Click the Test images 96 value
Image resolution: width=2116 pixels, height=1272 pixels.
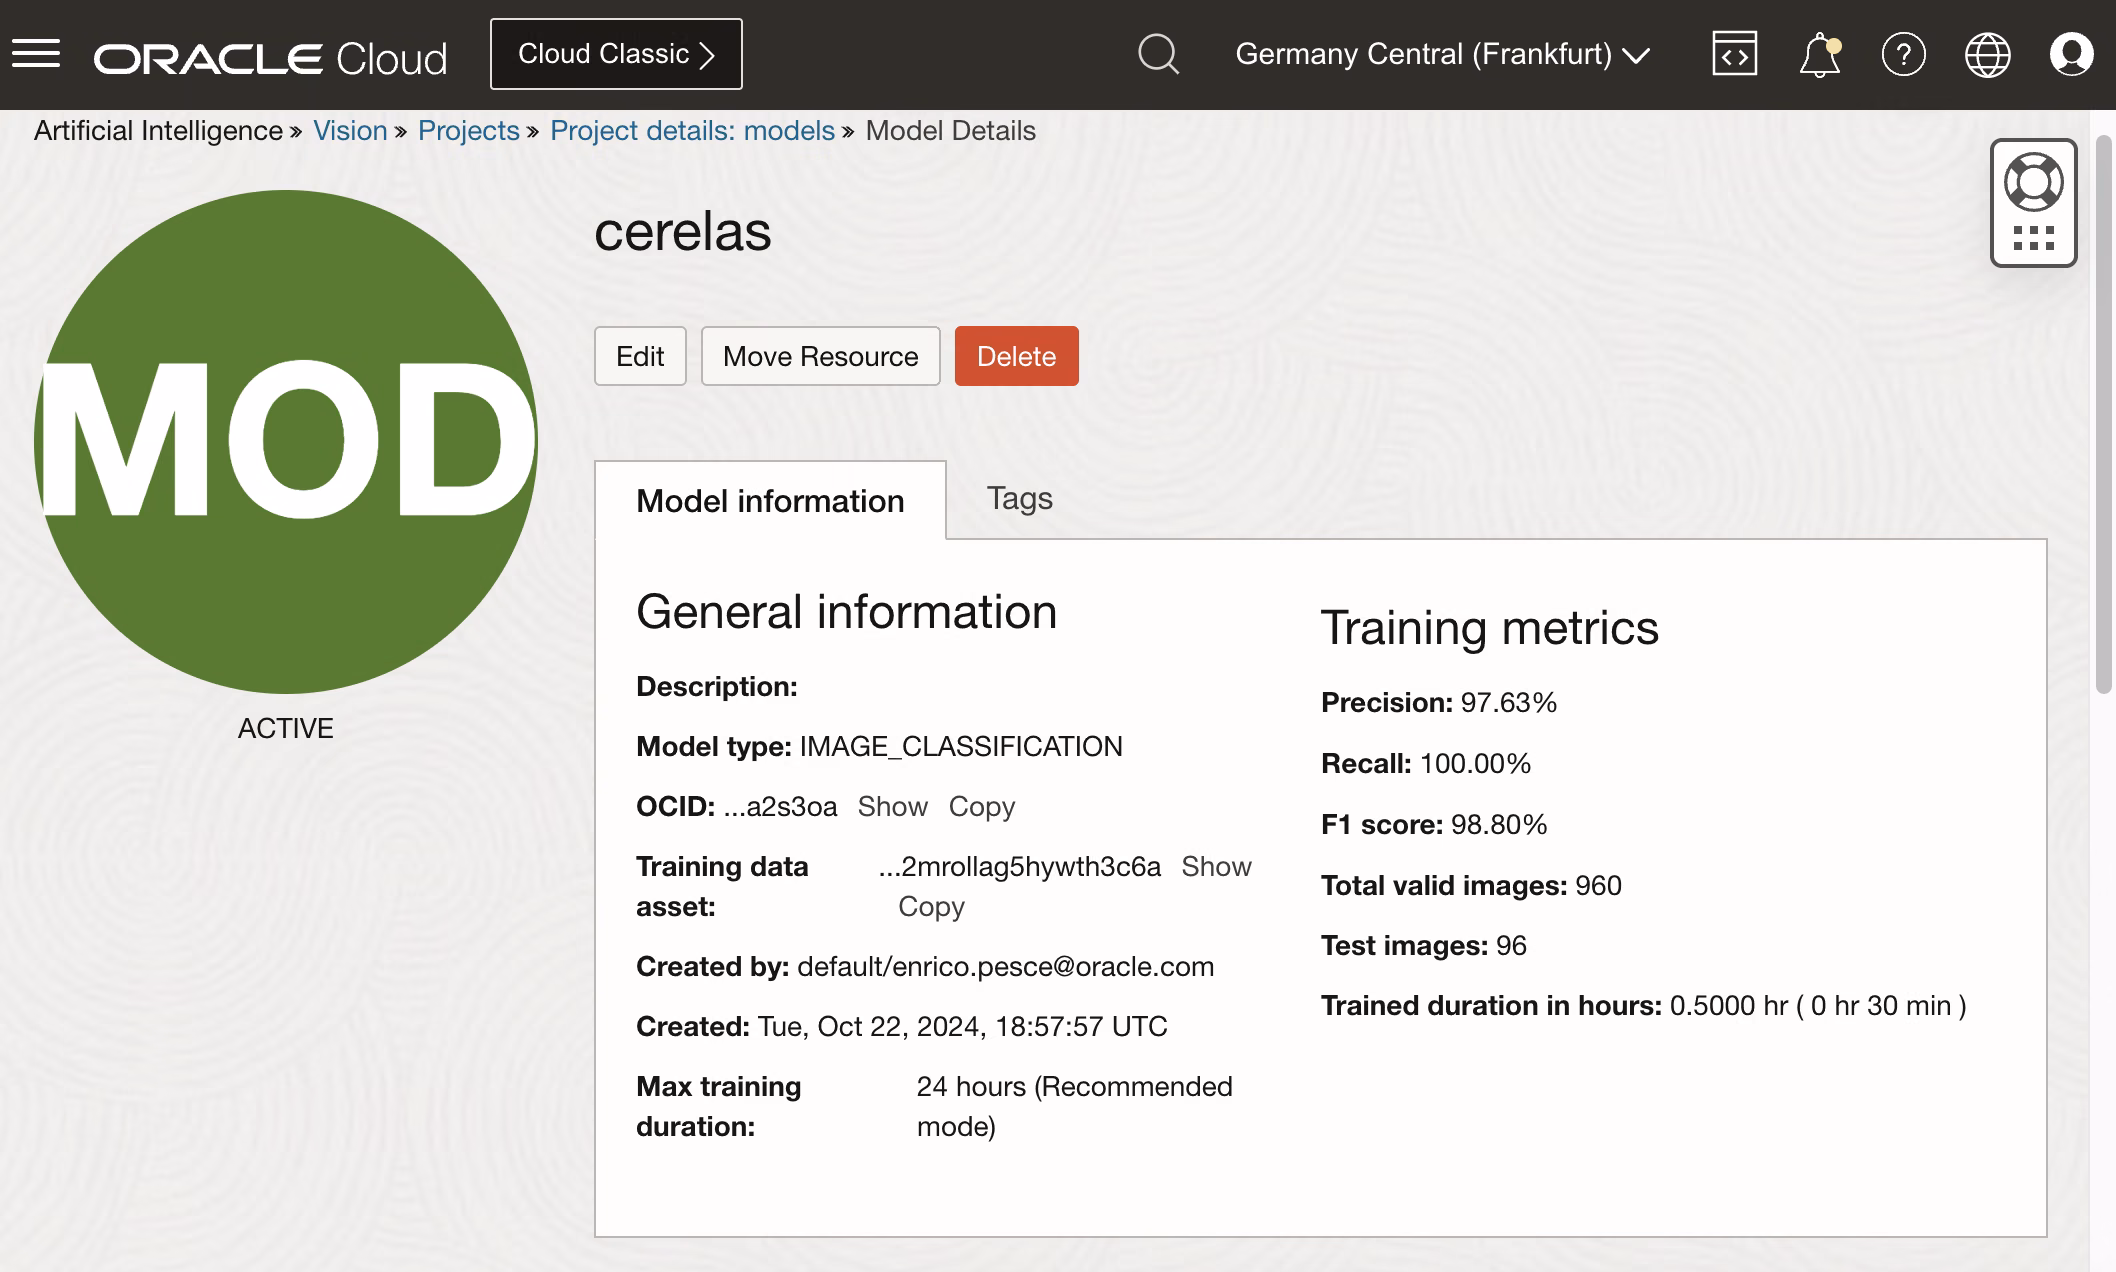1511,945
